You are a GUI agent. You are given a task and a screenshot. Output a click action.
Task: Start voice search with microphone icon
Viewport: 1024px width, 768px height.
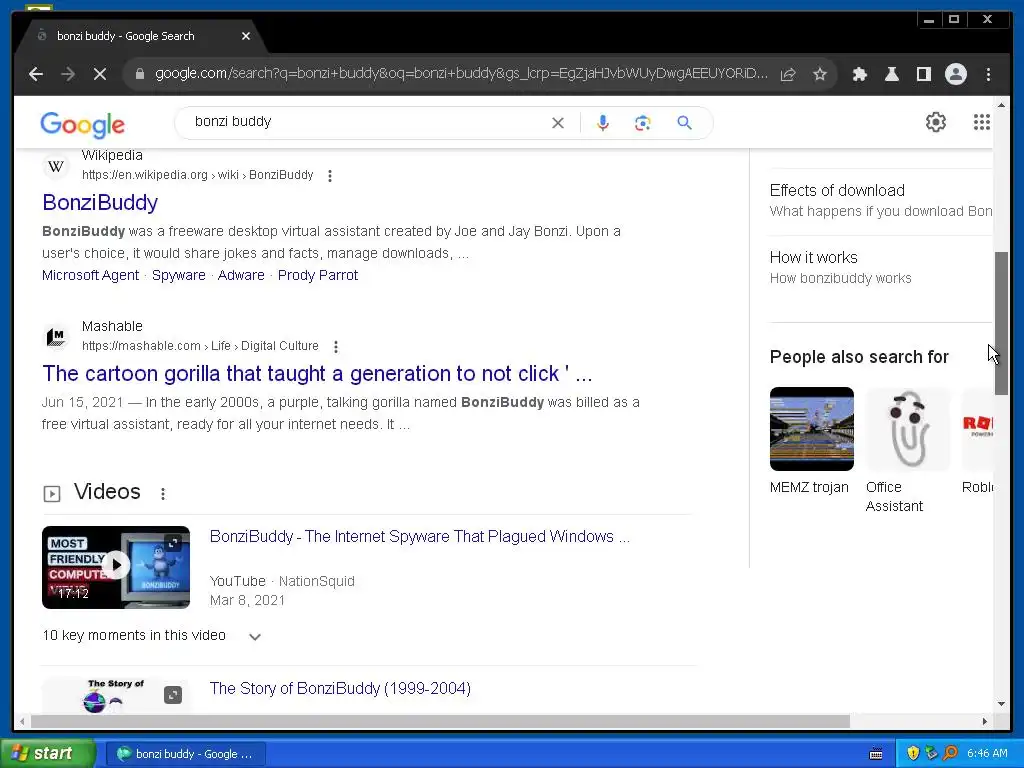603,123
